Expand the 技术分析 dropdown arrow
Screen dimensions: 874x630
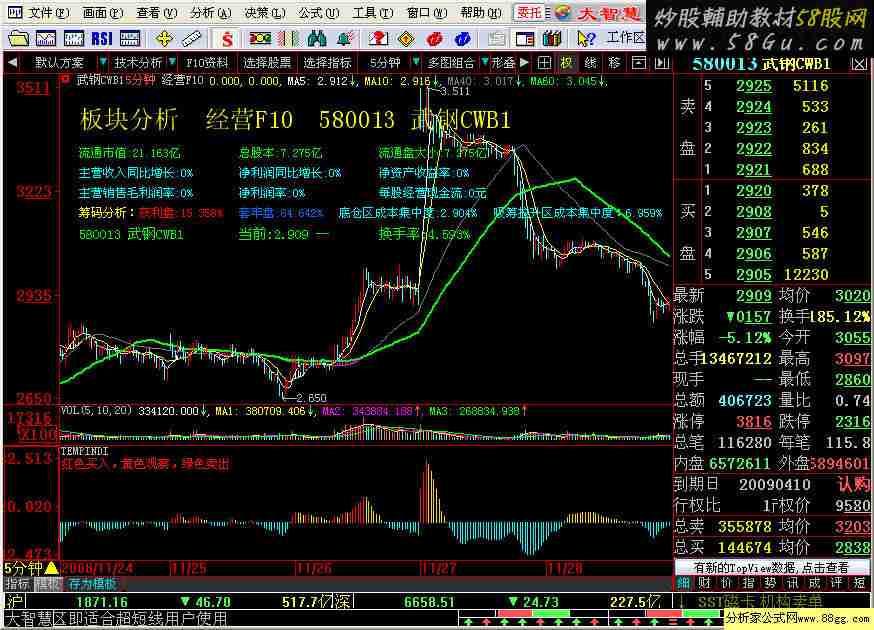172,62
